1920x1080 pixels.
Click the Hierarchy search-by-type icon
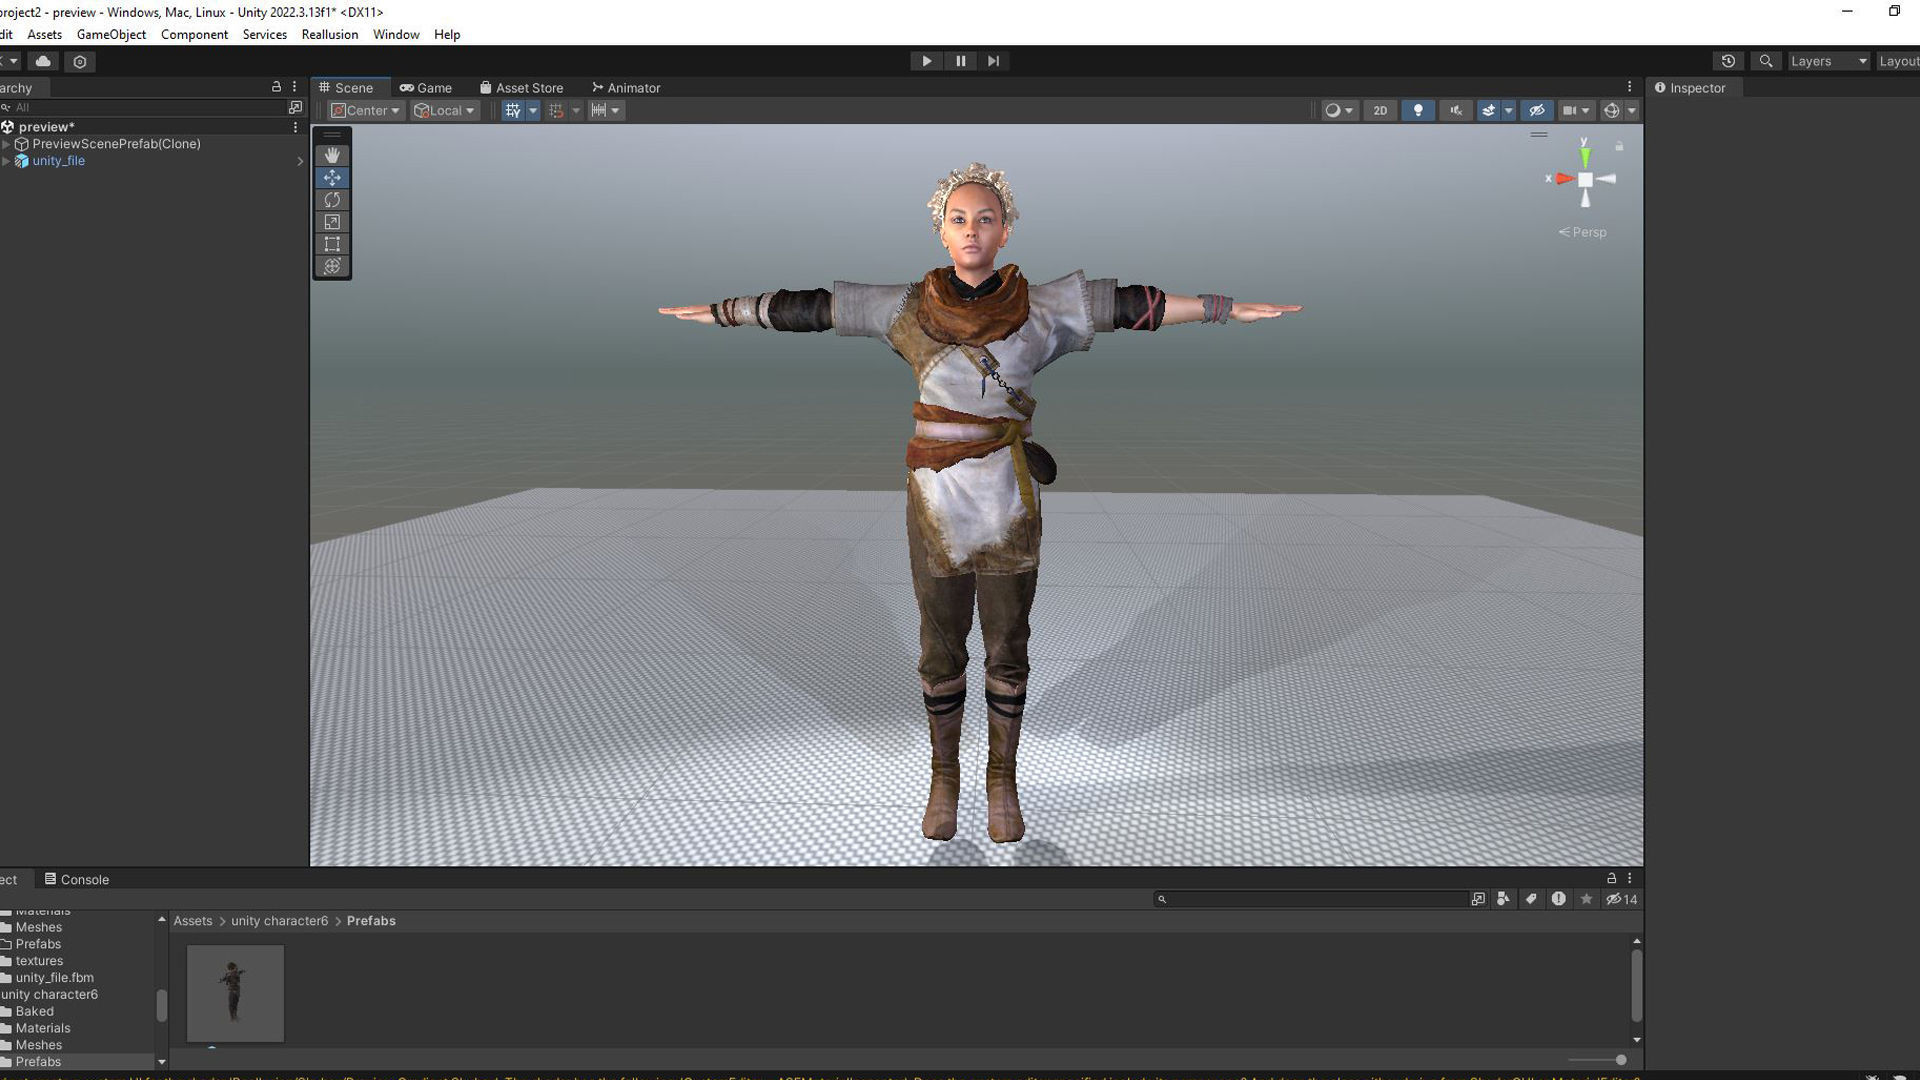(295, 107)
